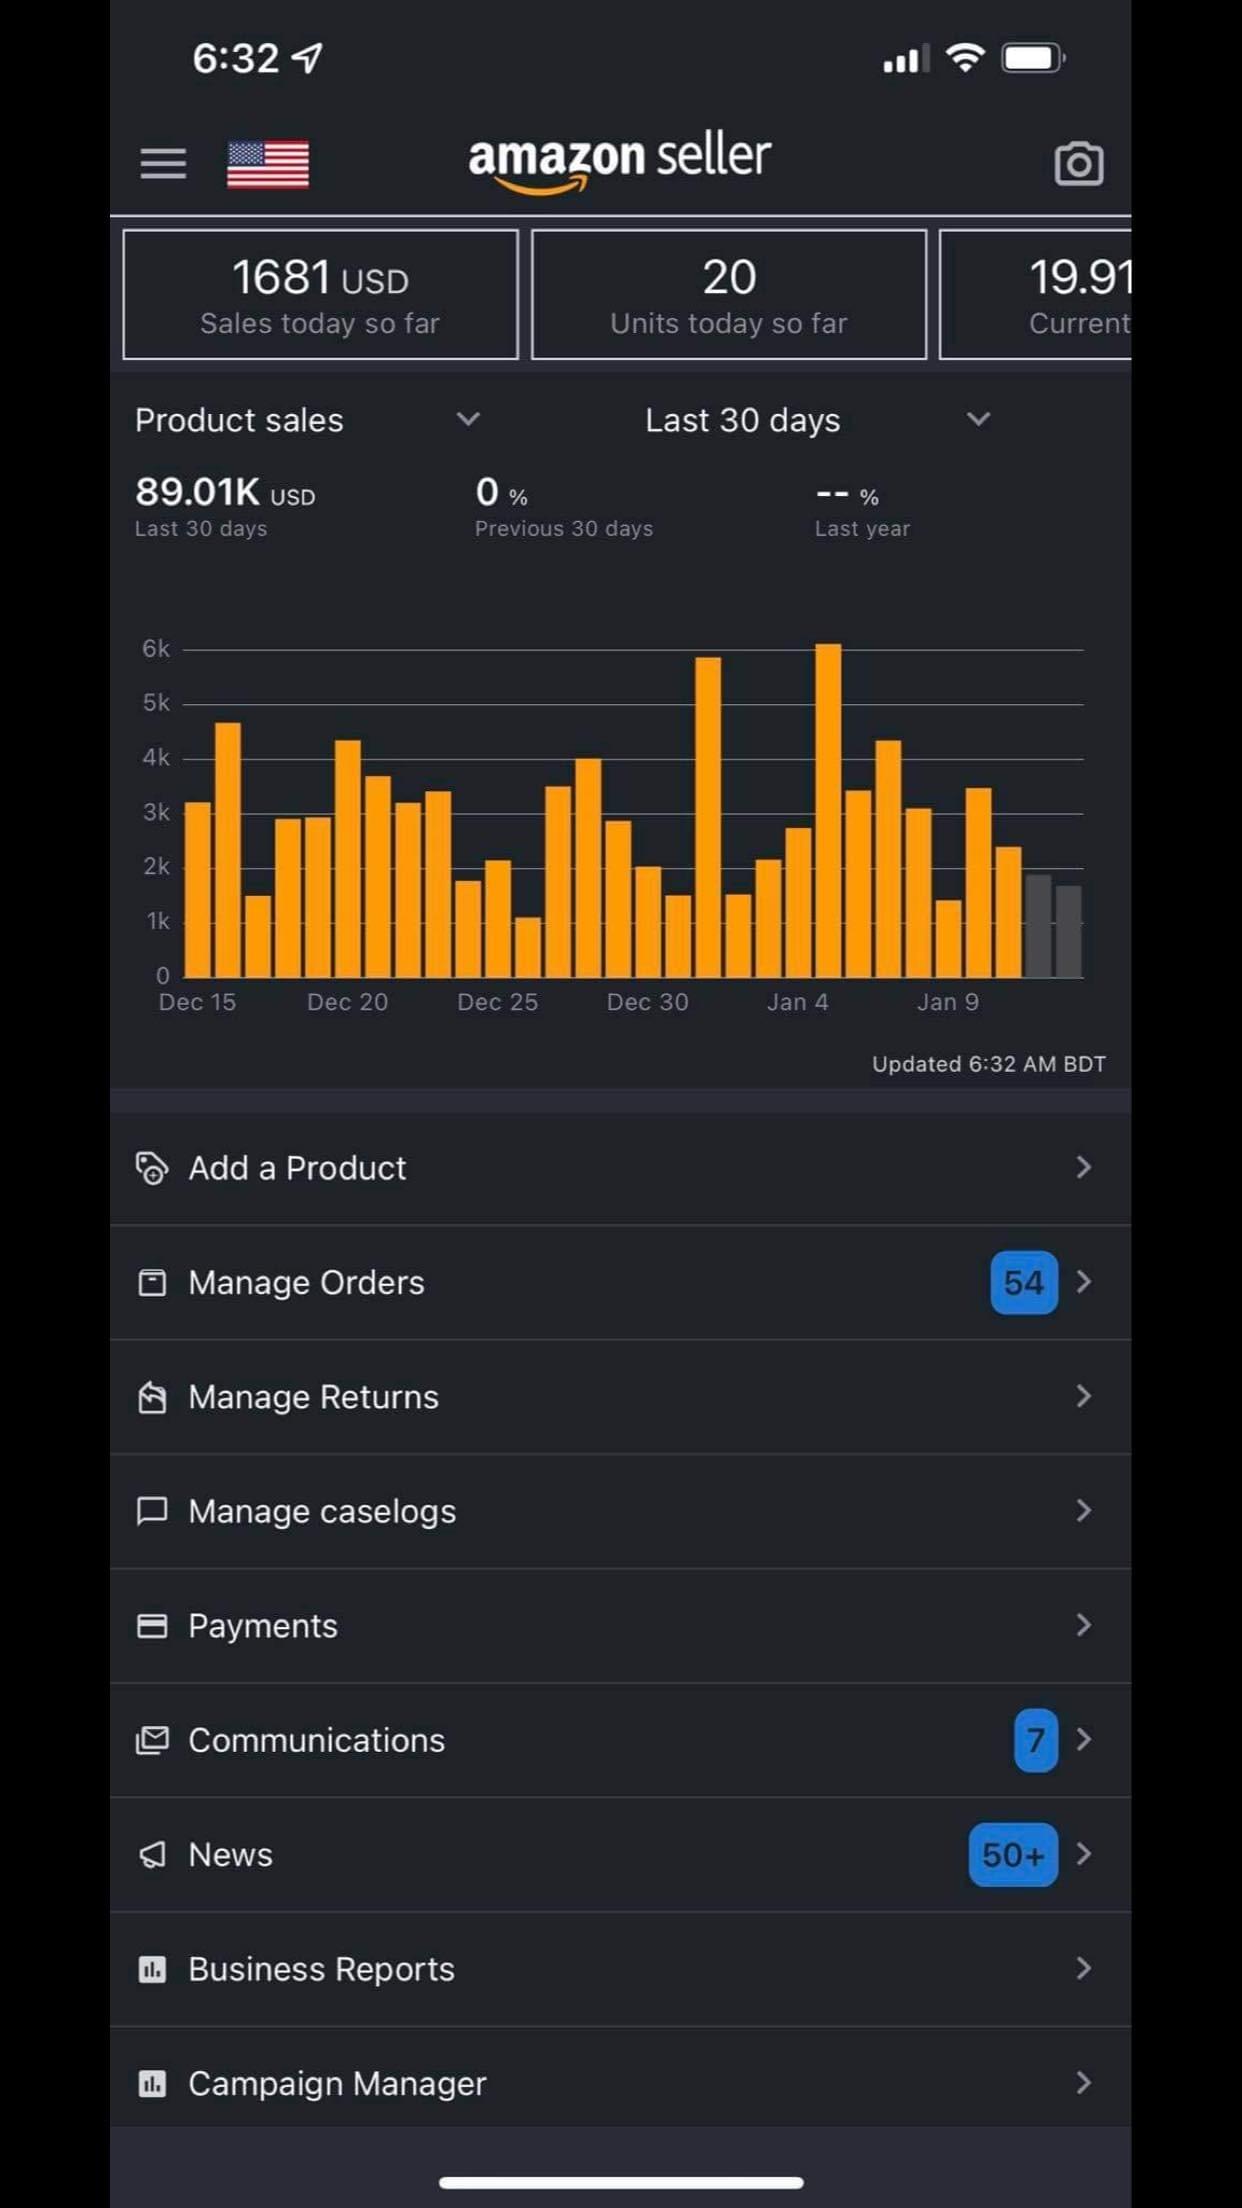Expand the Campaign Manager row chevron
The width and height of the screenshot is (1242, 2208).
(x=1083, y=2083)
